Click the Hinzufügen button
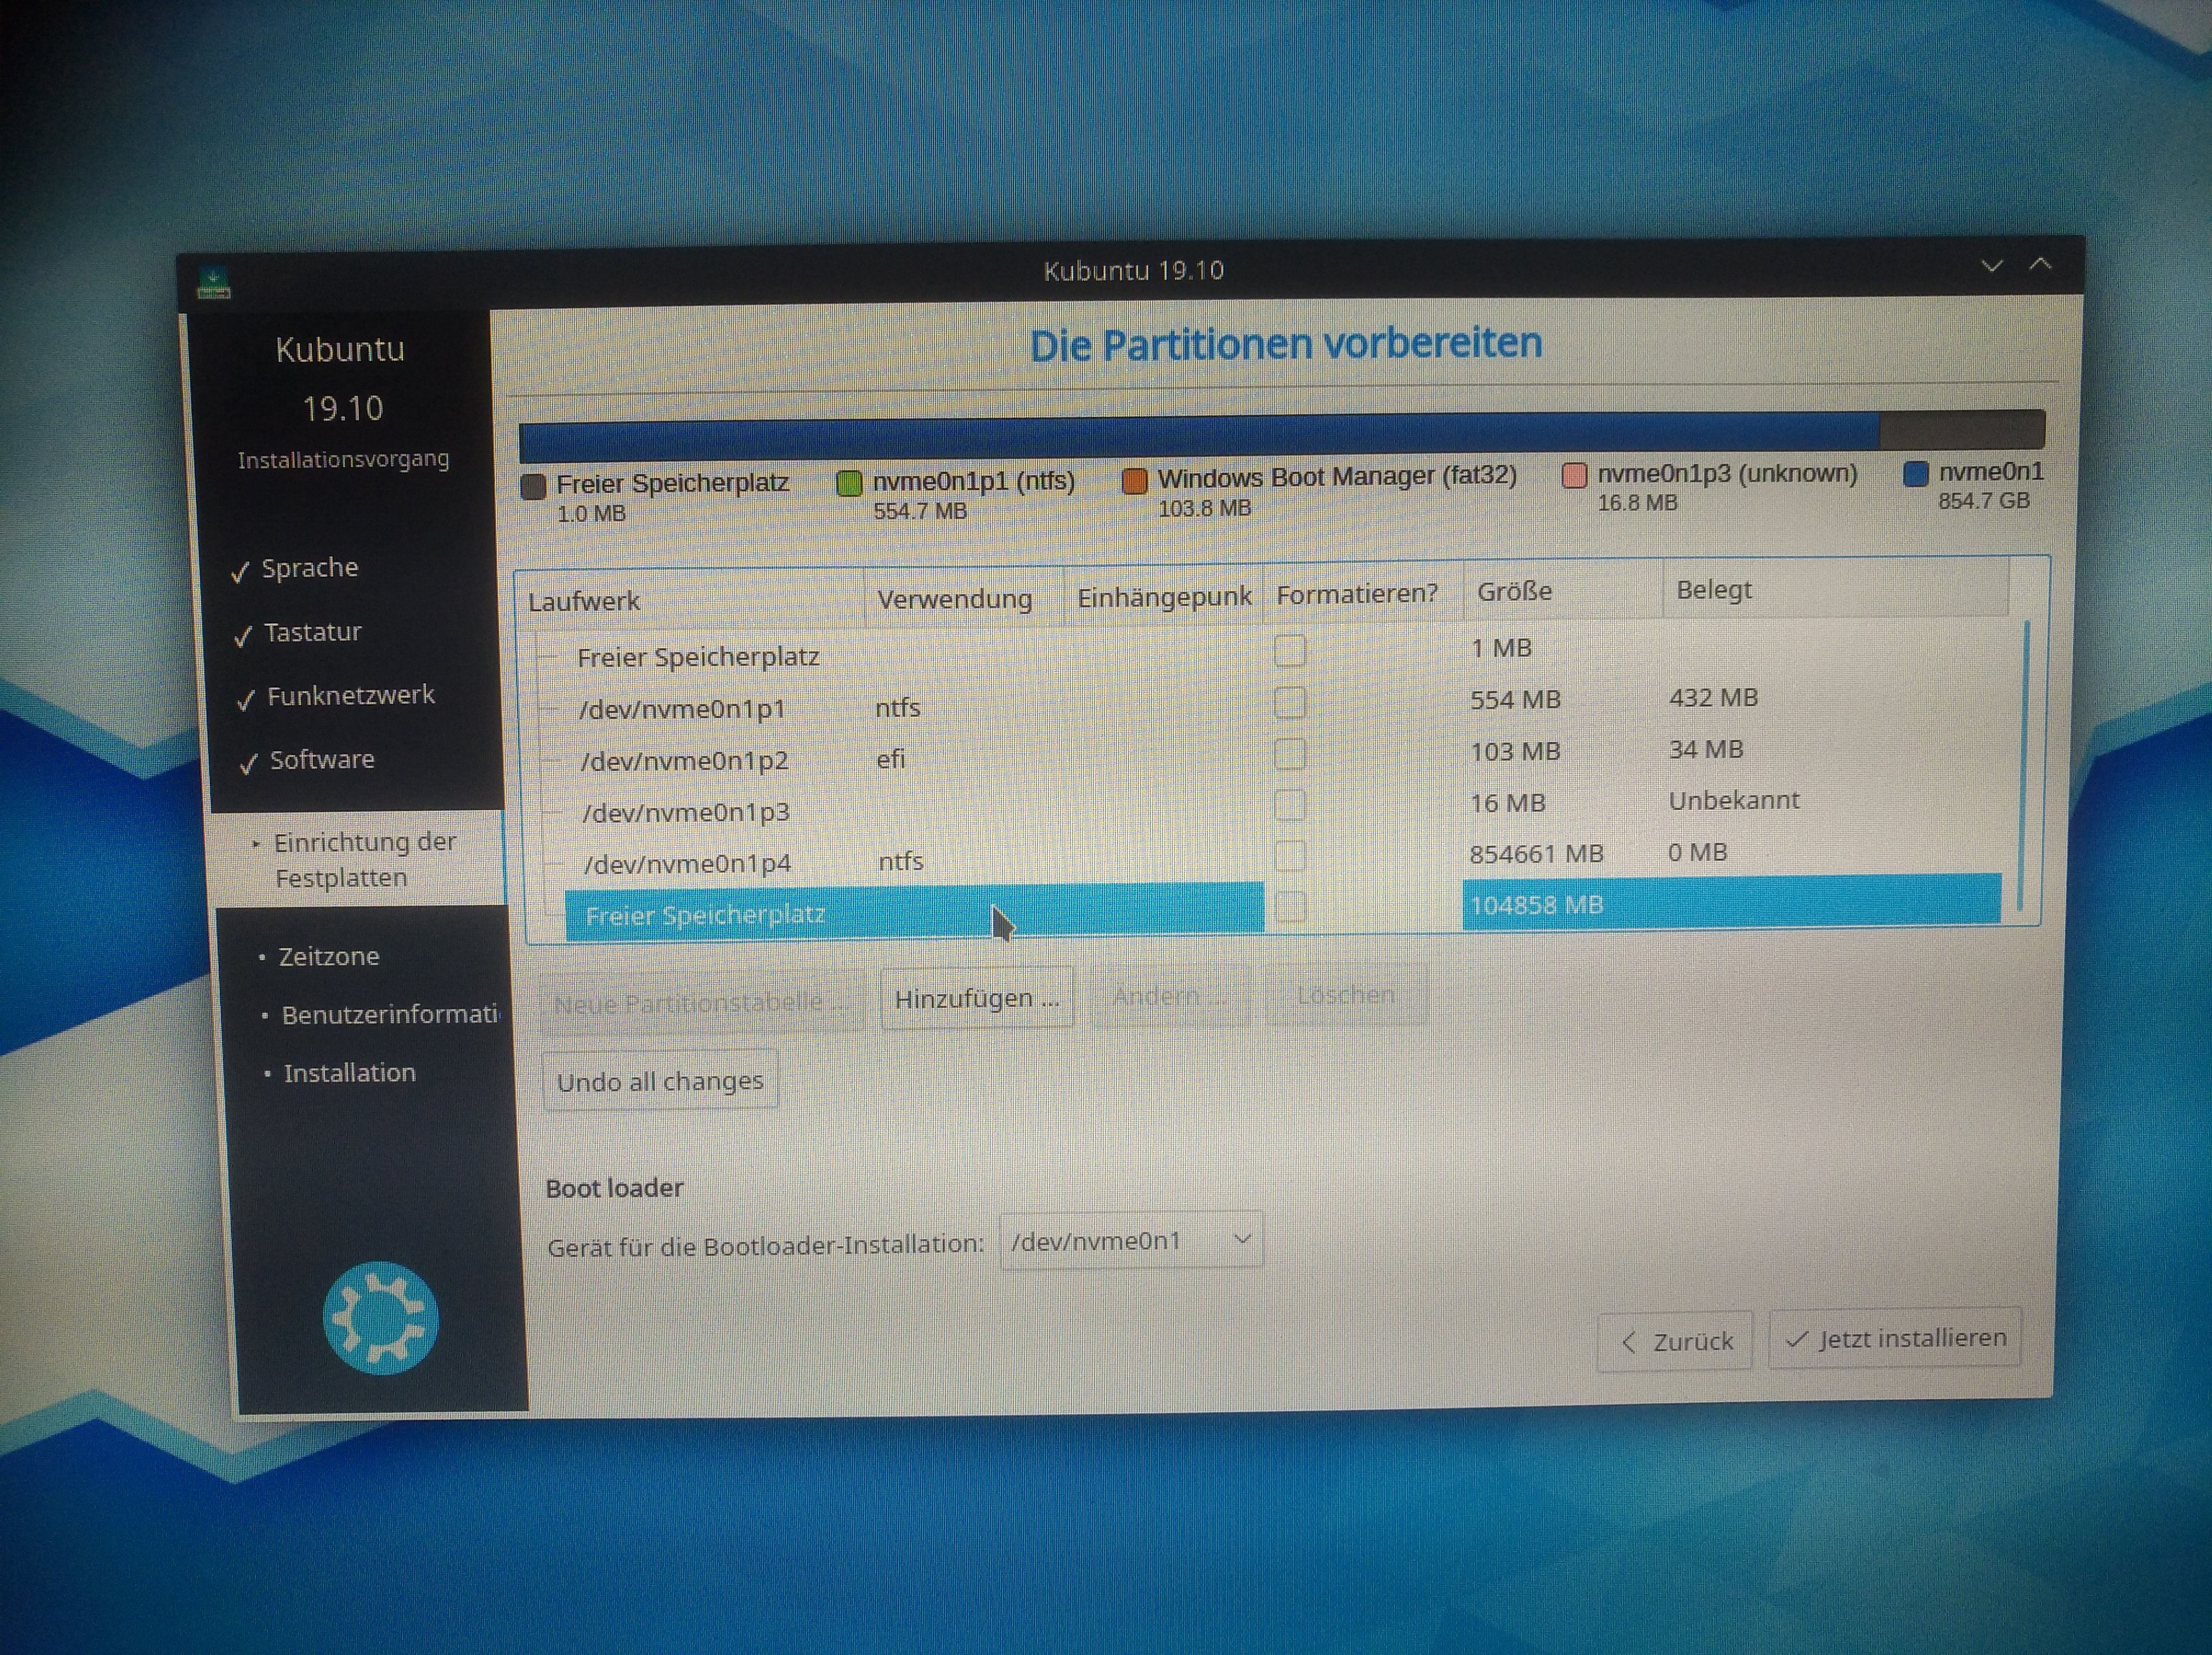 click(x=976, y=998)
